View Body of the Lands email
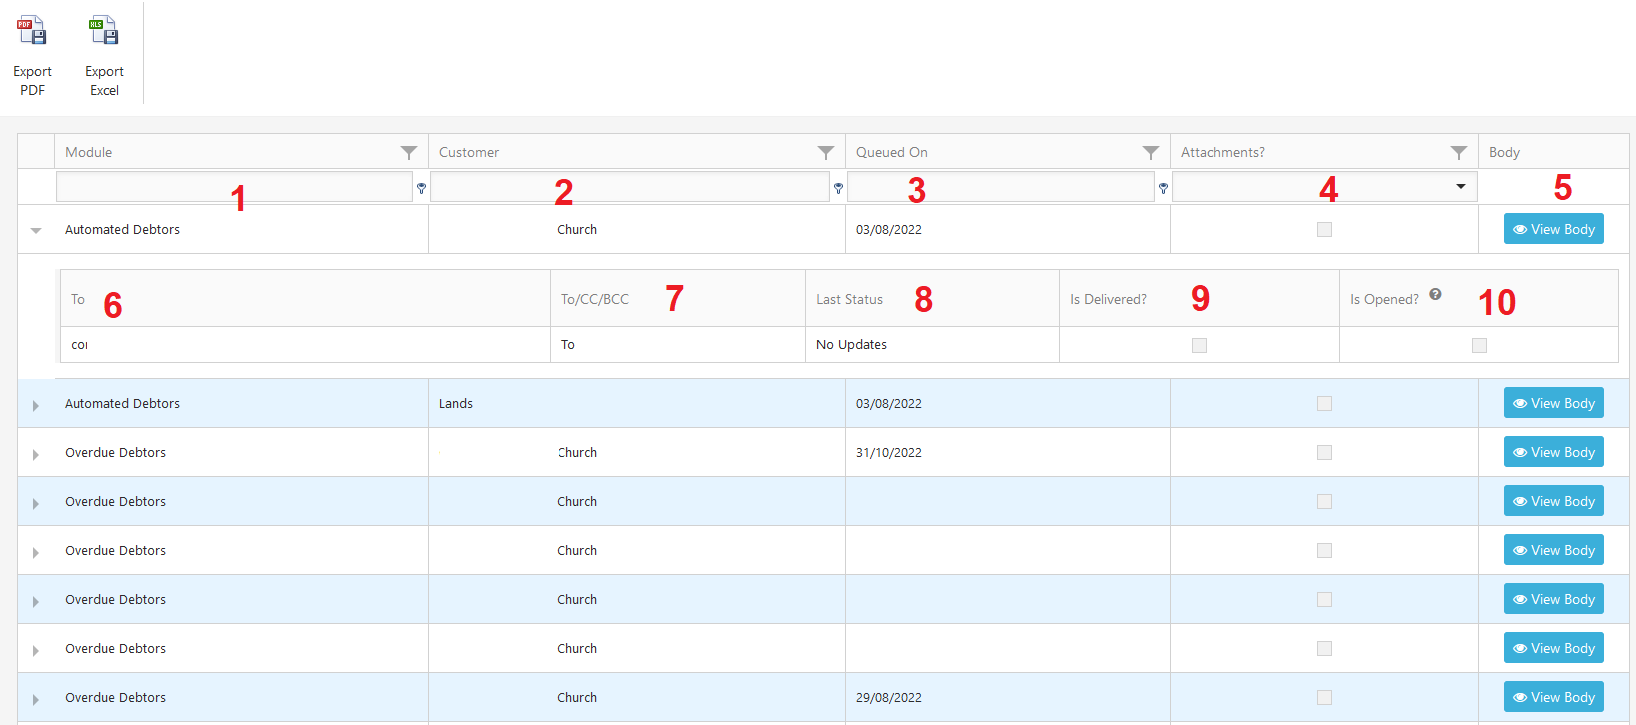This screenshot has width=1636, height=725. pyautogui.click(x=1553, y=403)
